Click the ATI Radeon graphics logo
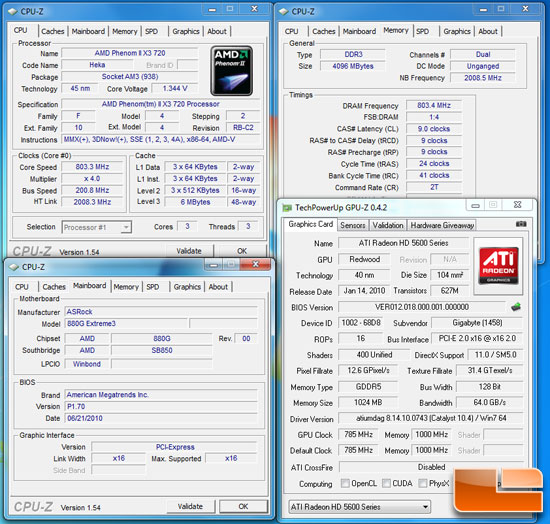The width and height of the screenshot is (550, 524). click(498, 265)
